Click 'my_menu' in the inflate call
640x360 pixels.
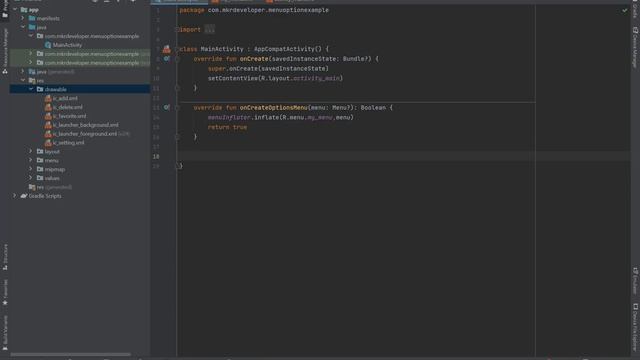320,118
